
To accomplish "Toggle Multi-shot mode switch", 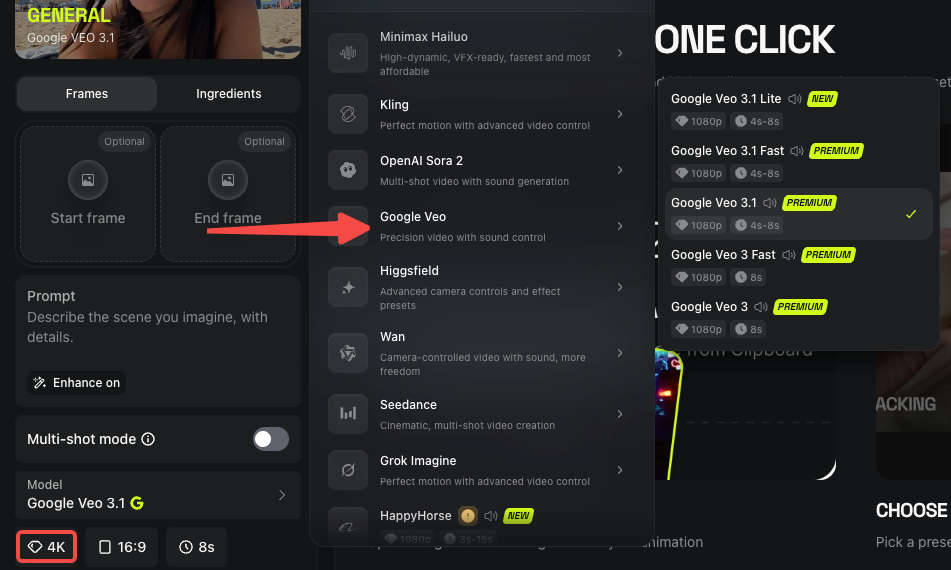I will point(271,439).
